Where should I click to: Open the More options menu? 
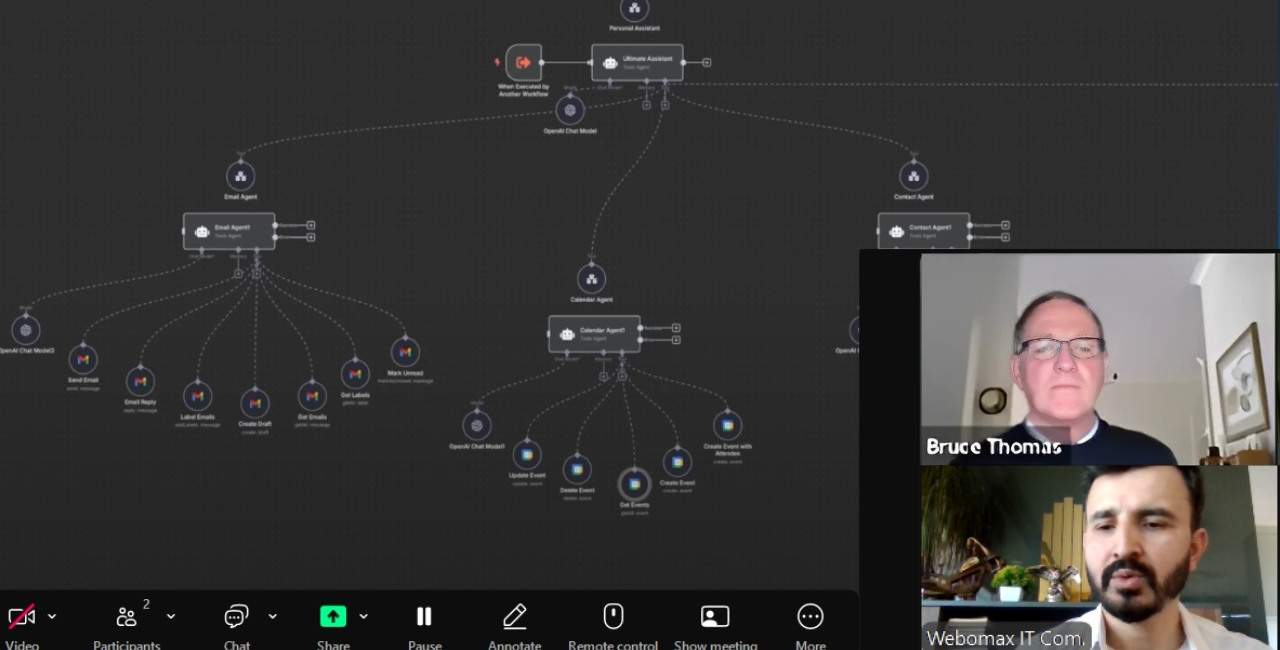(810, 627)
